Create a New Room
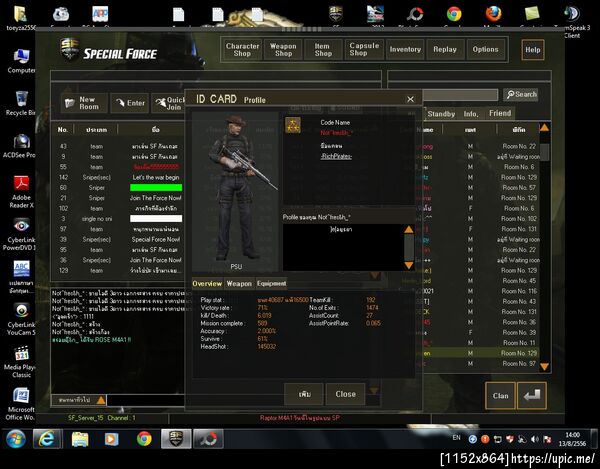The image size is (600, 469). tap(84, 103)
